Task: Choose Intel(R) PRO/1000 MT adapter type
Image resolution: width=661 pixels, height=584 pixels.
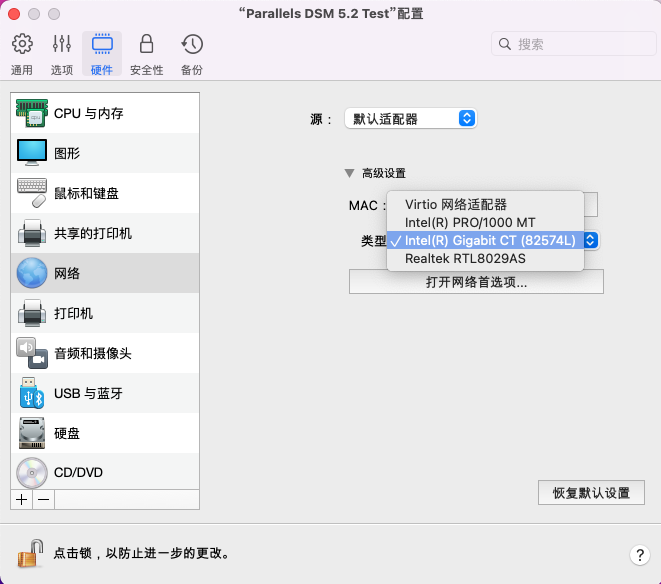Action: 485,222
